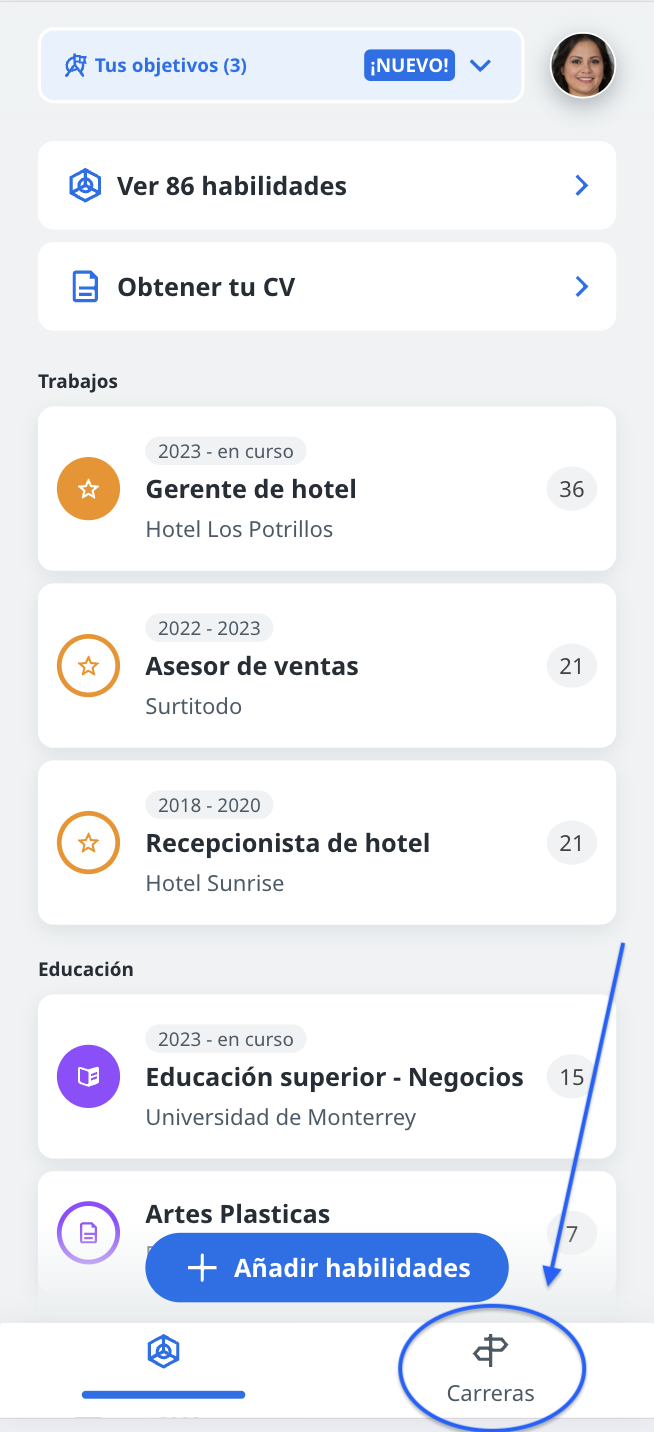This screenshot has height=1432, width=654.
Task: Click the document icon in Obtener tu CV
Action: click(86, 287)
